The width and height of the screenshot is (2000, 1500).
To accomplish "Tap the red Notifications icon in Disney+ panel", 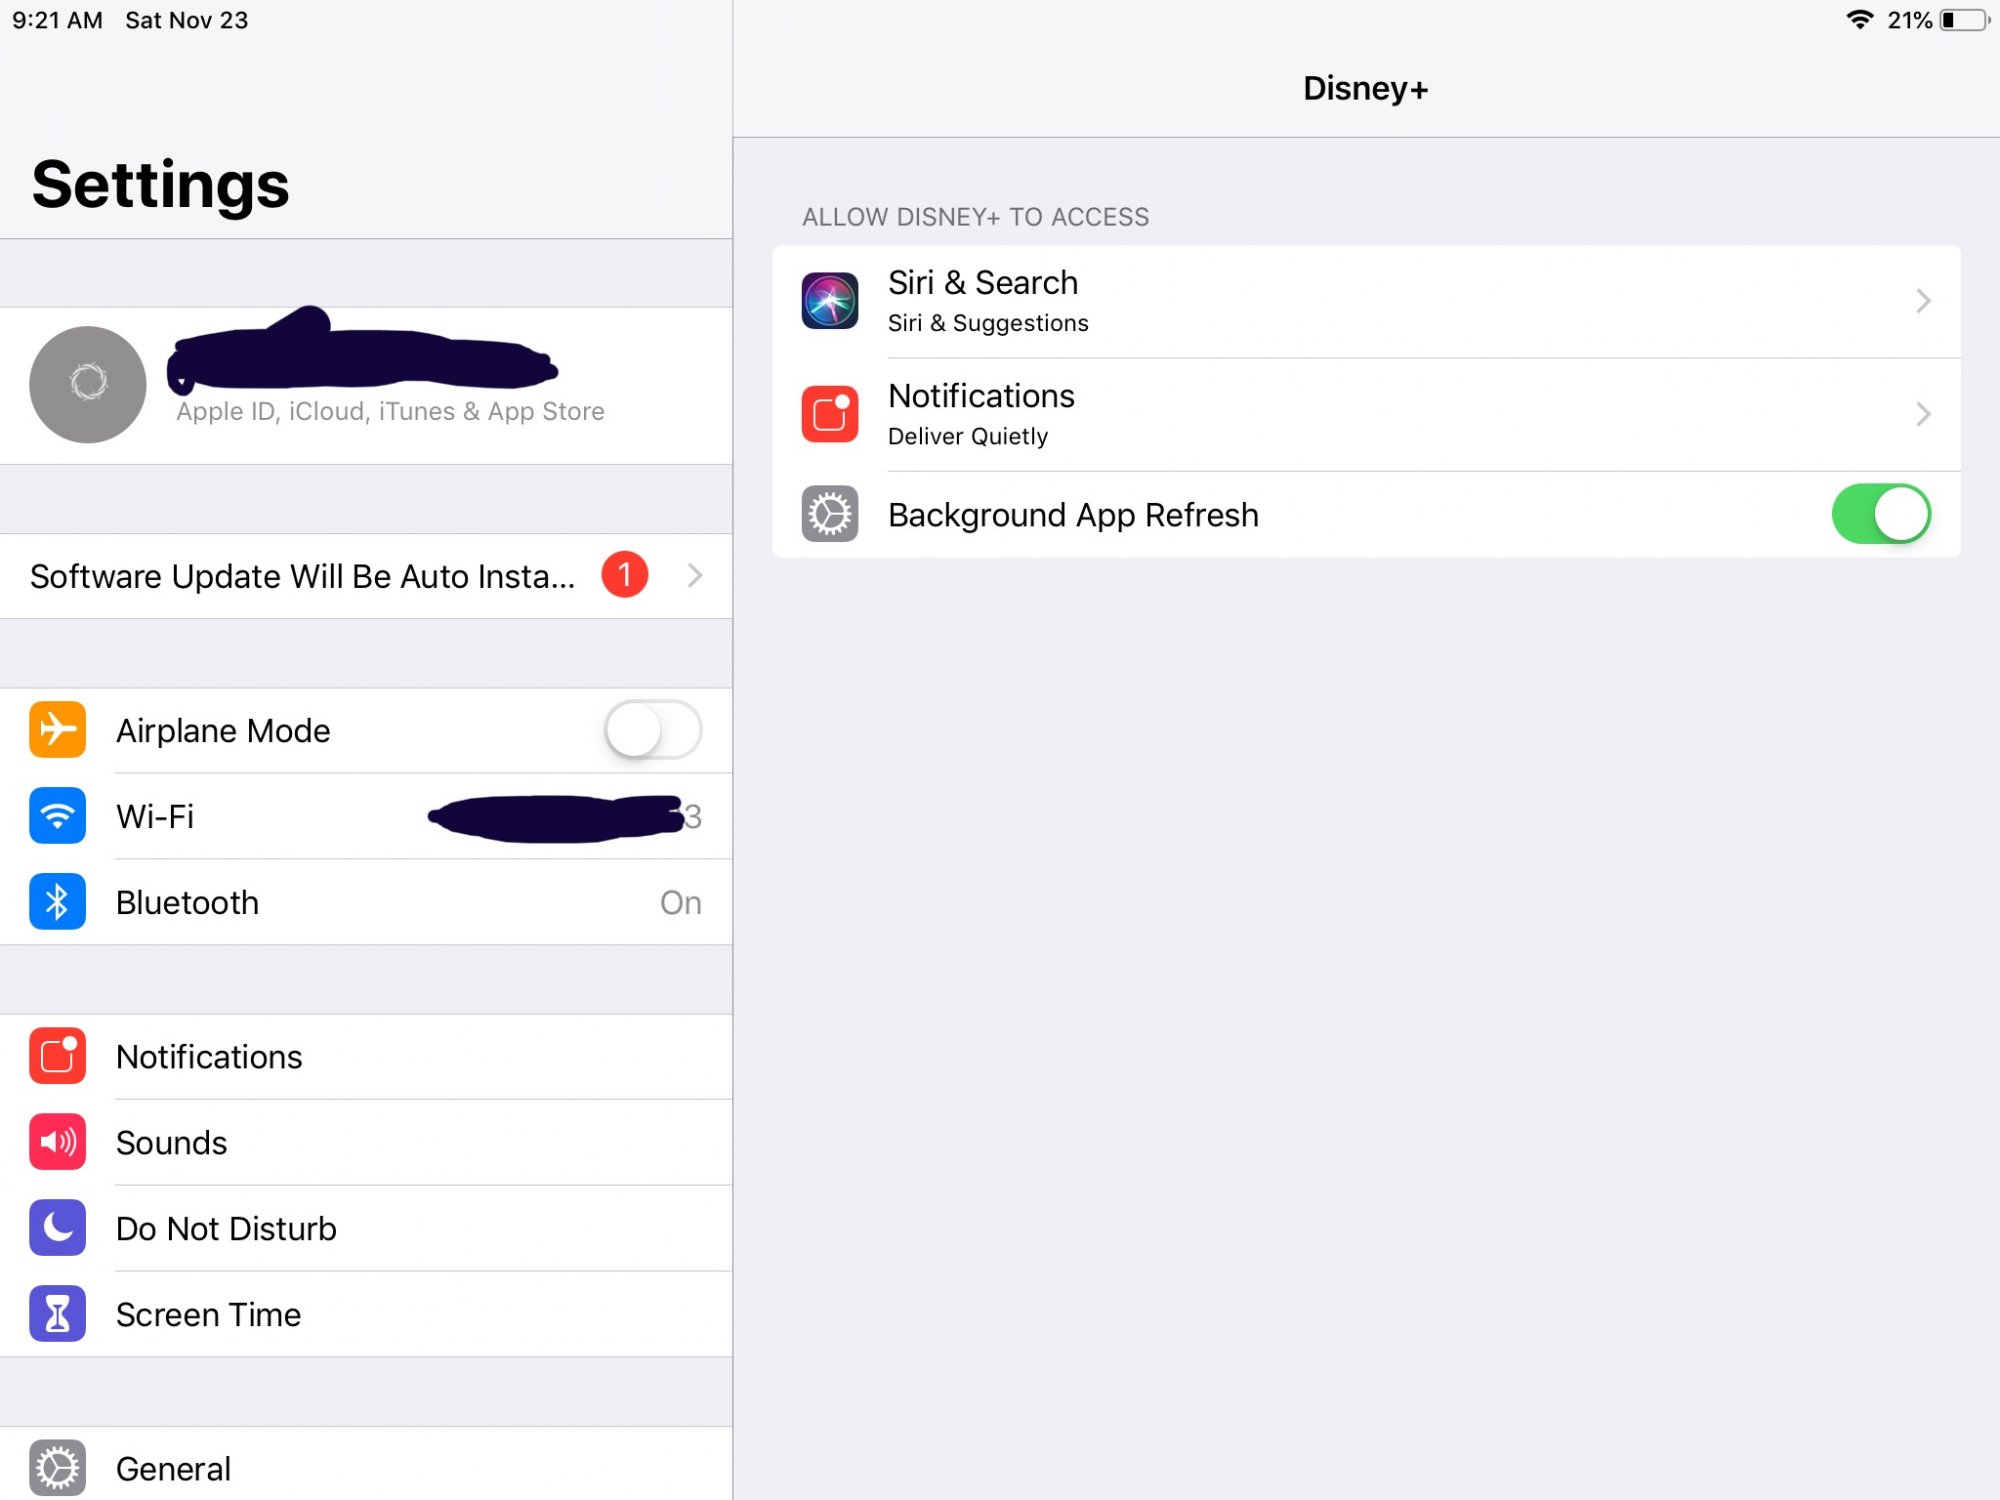I will tap(829, 414).
